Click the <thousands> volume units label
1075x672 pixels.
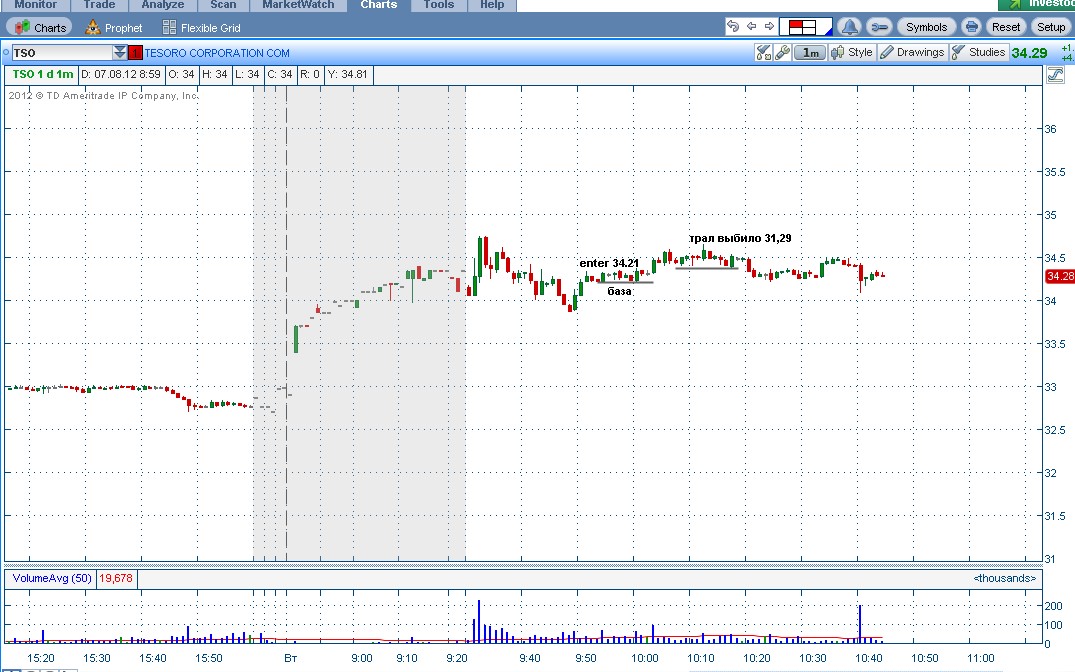point(1004,578)
